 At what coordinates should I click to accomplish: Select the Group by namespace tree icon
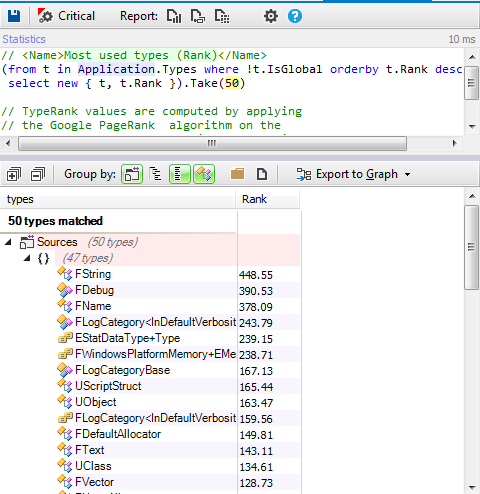[156, 174]
